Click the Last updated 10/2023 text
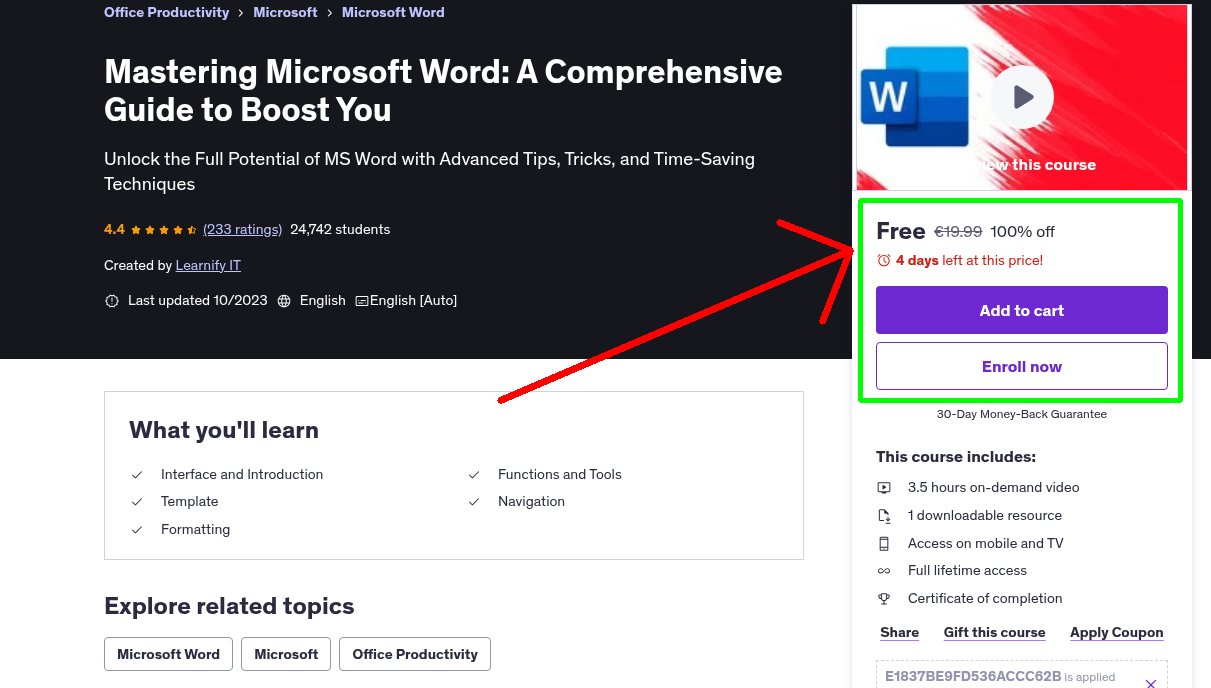 (x=198, y=301)
